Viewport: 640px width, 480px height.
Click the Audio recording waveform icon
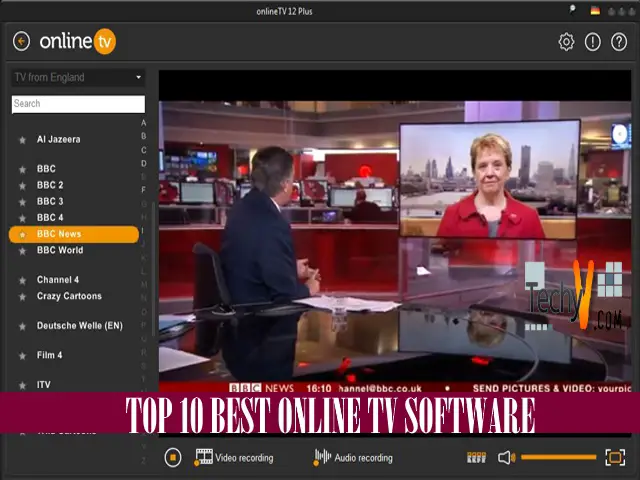322,457
